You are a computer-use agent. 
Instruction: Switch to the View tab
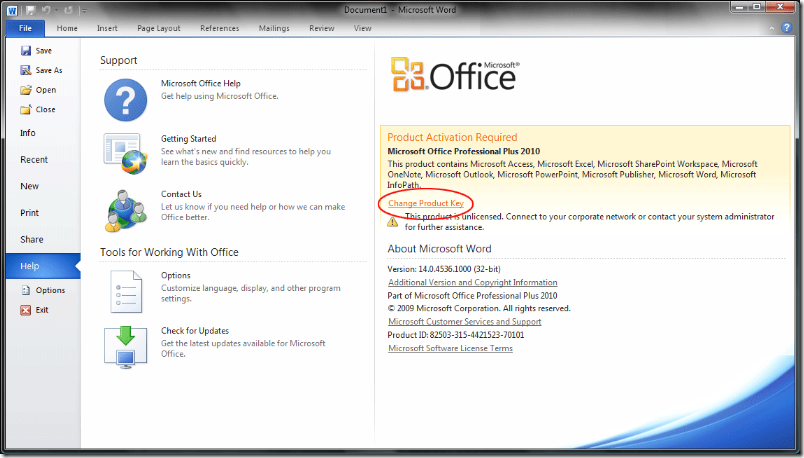click(363, 28)
